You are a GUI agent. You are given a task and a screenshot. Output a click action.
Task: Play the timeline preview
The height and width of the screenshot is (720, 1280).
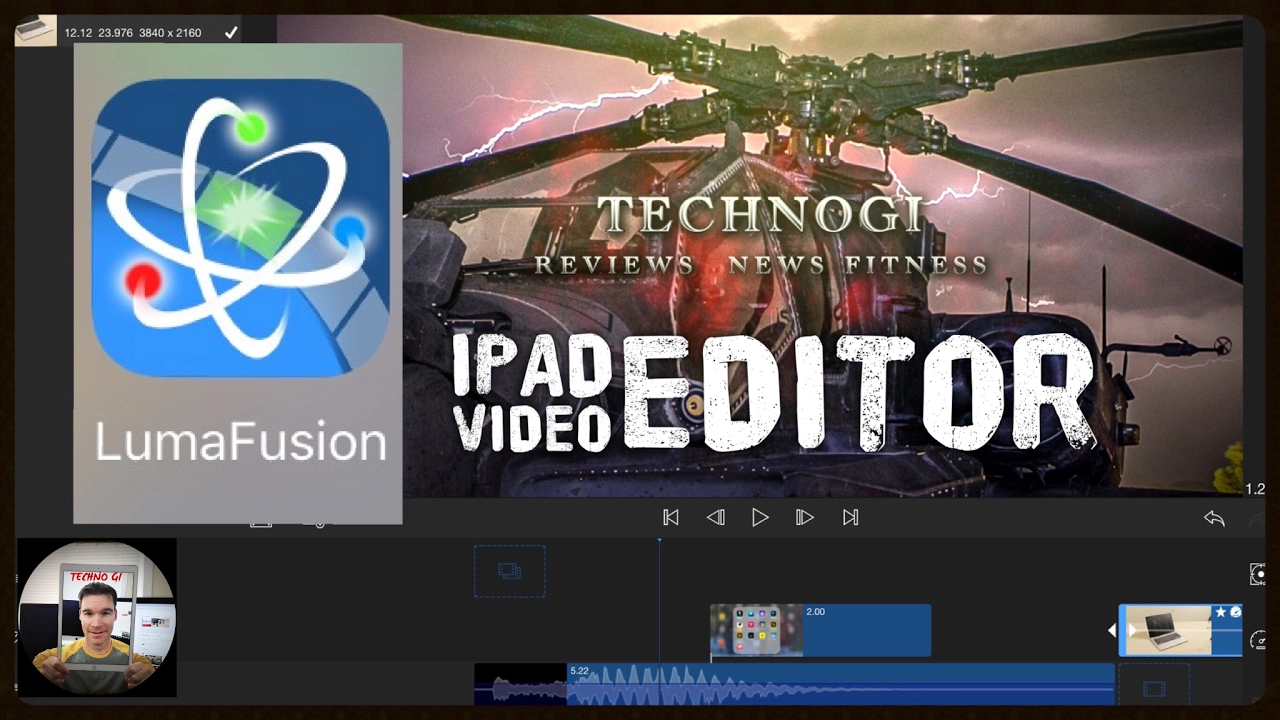(760, 517)
